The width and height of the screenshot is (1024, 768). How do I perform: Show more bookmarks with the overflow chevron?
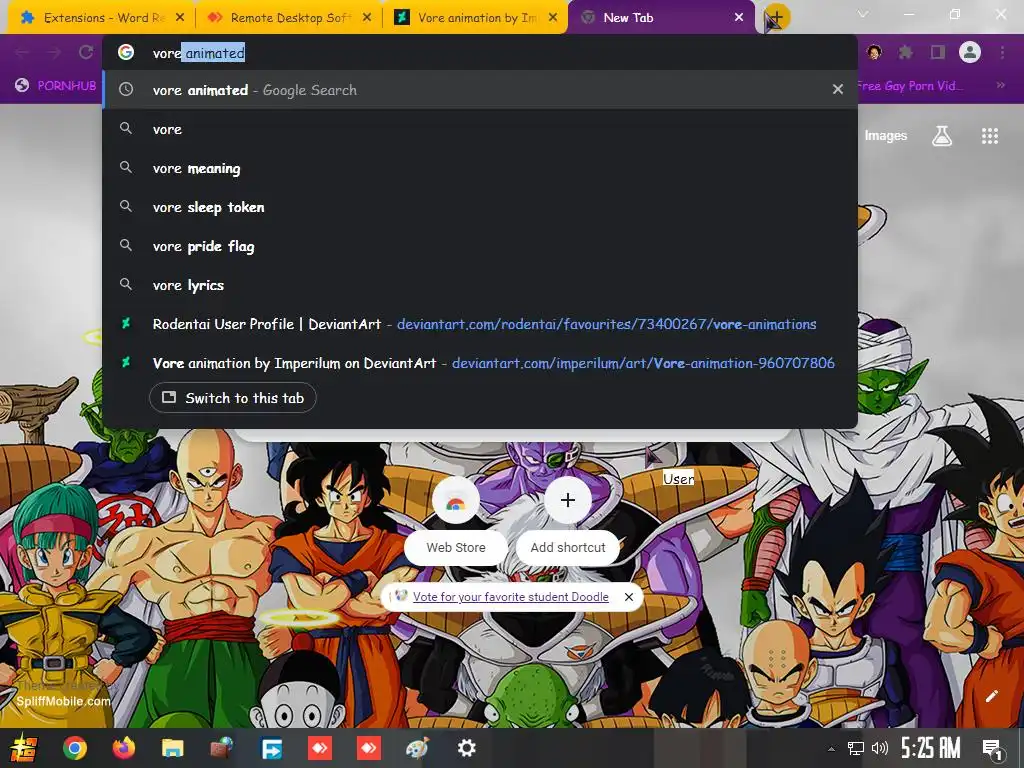1000,85
